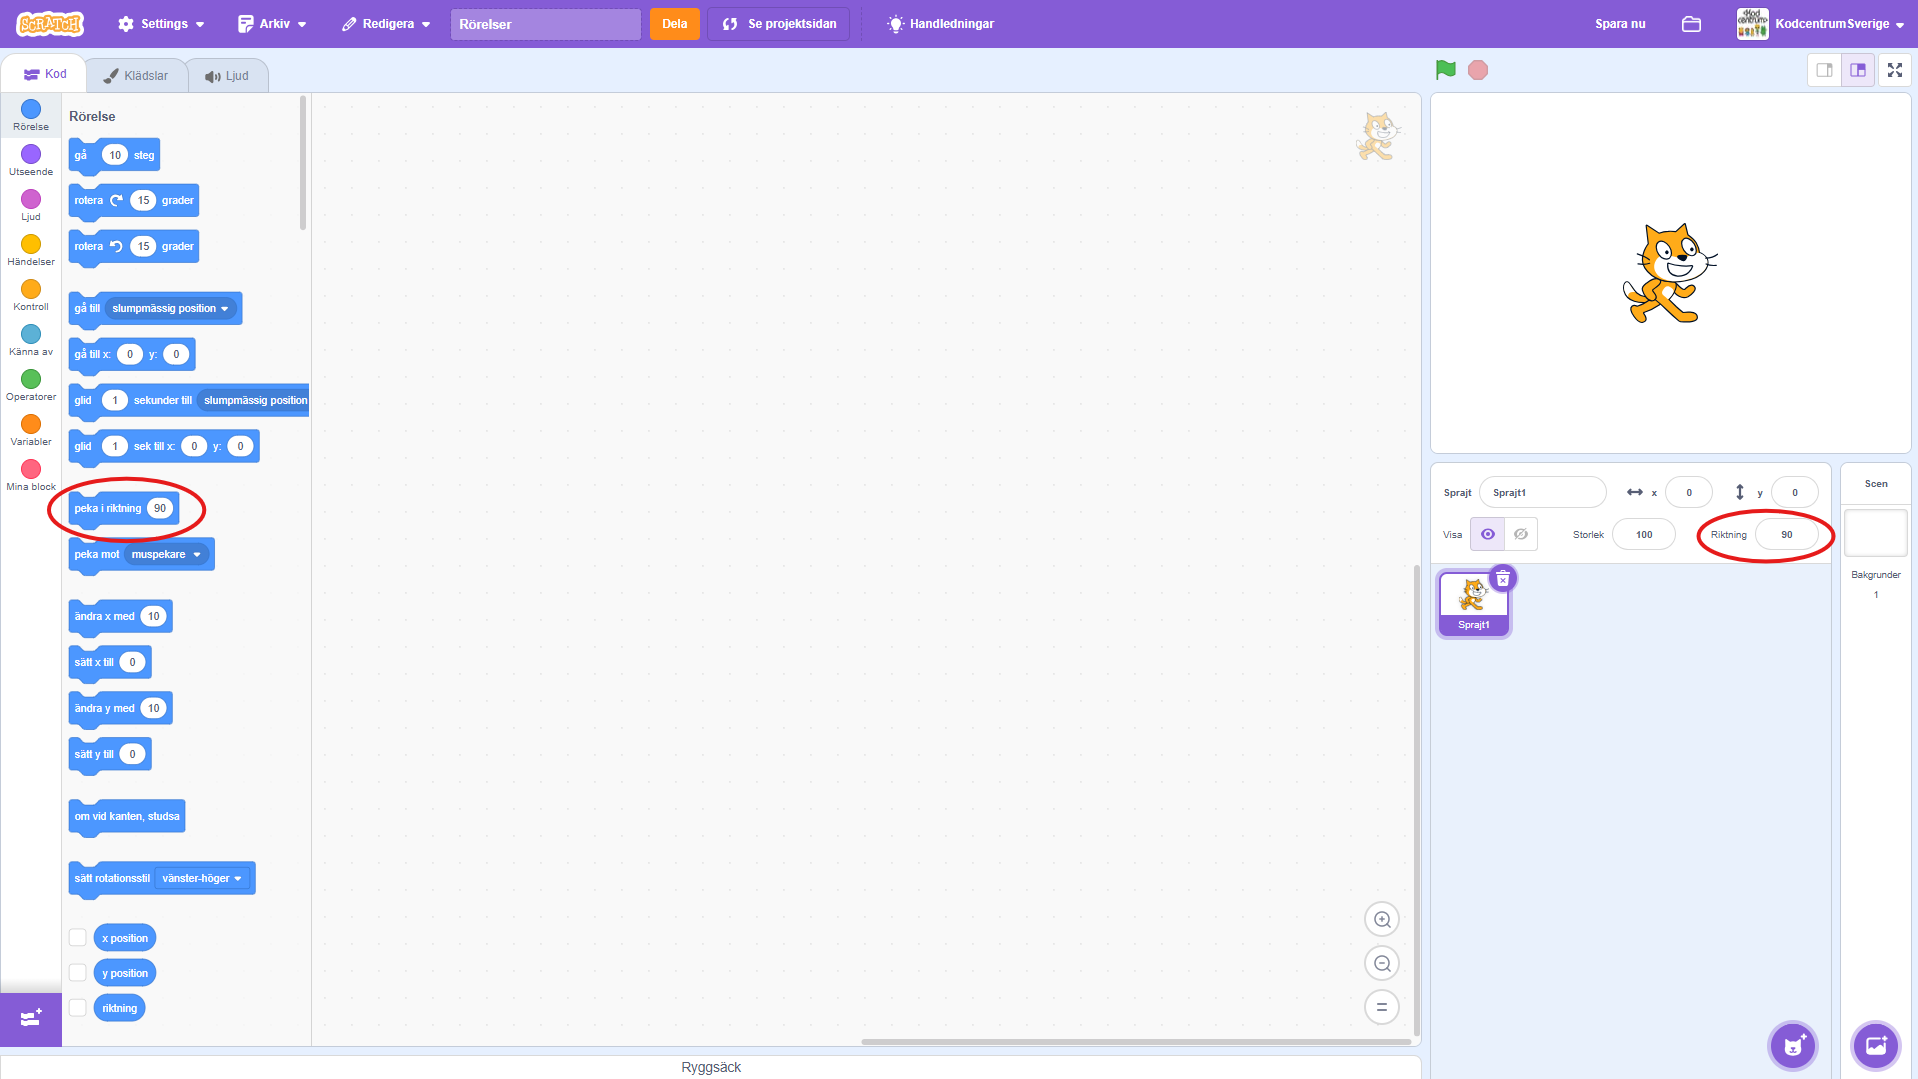
Task: Click Spara nu to save
Action: (x=1620, y=24)
